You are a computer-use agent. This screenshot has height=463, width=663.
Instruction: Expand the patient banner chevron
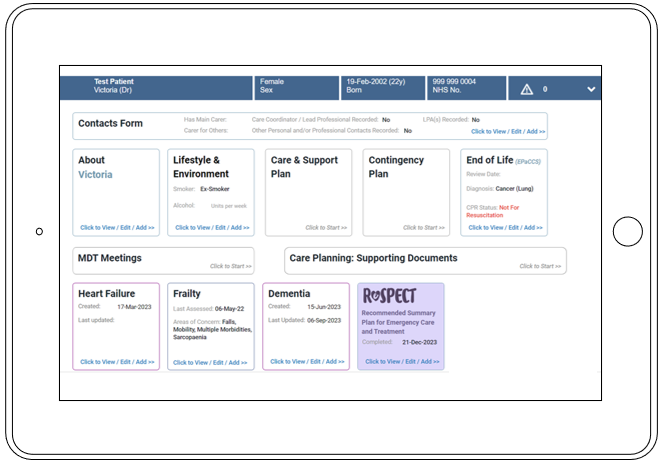coord(591,89)
